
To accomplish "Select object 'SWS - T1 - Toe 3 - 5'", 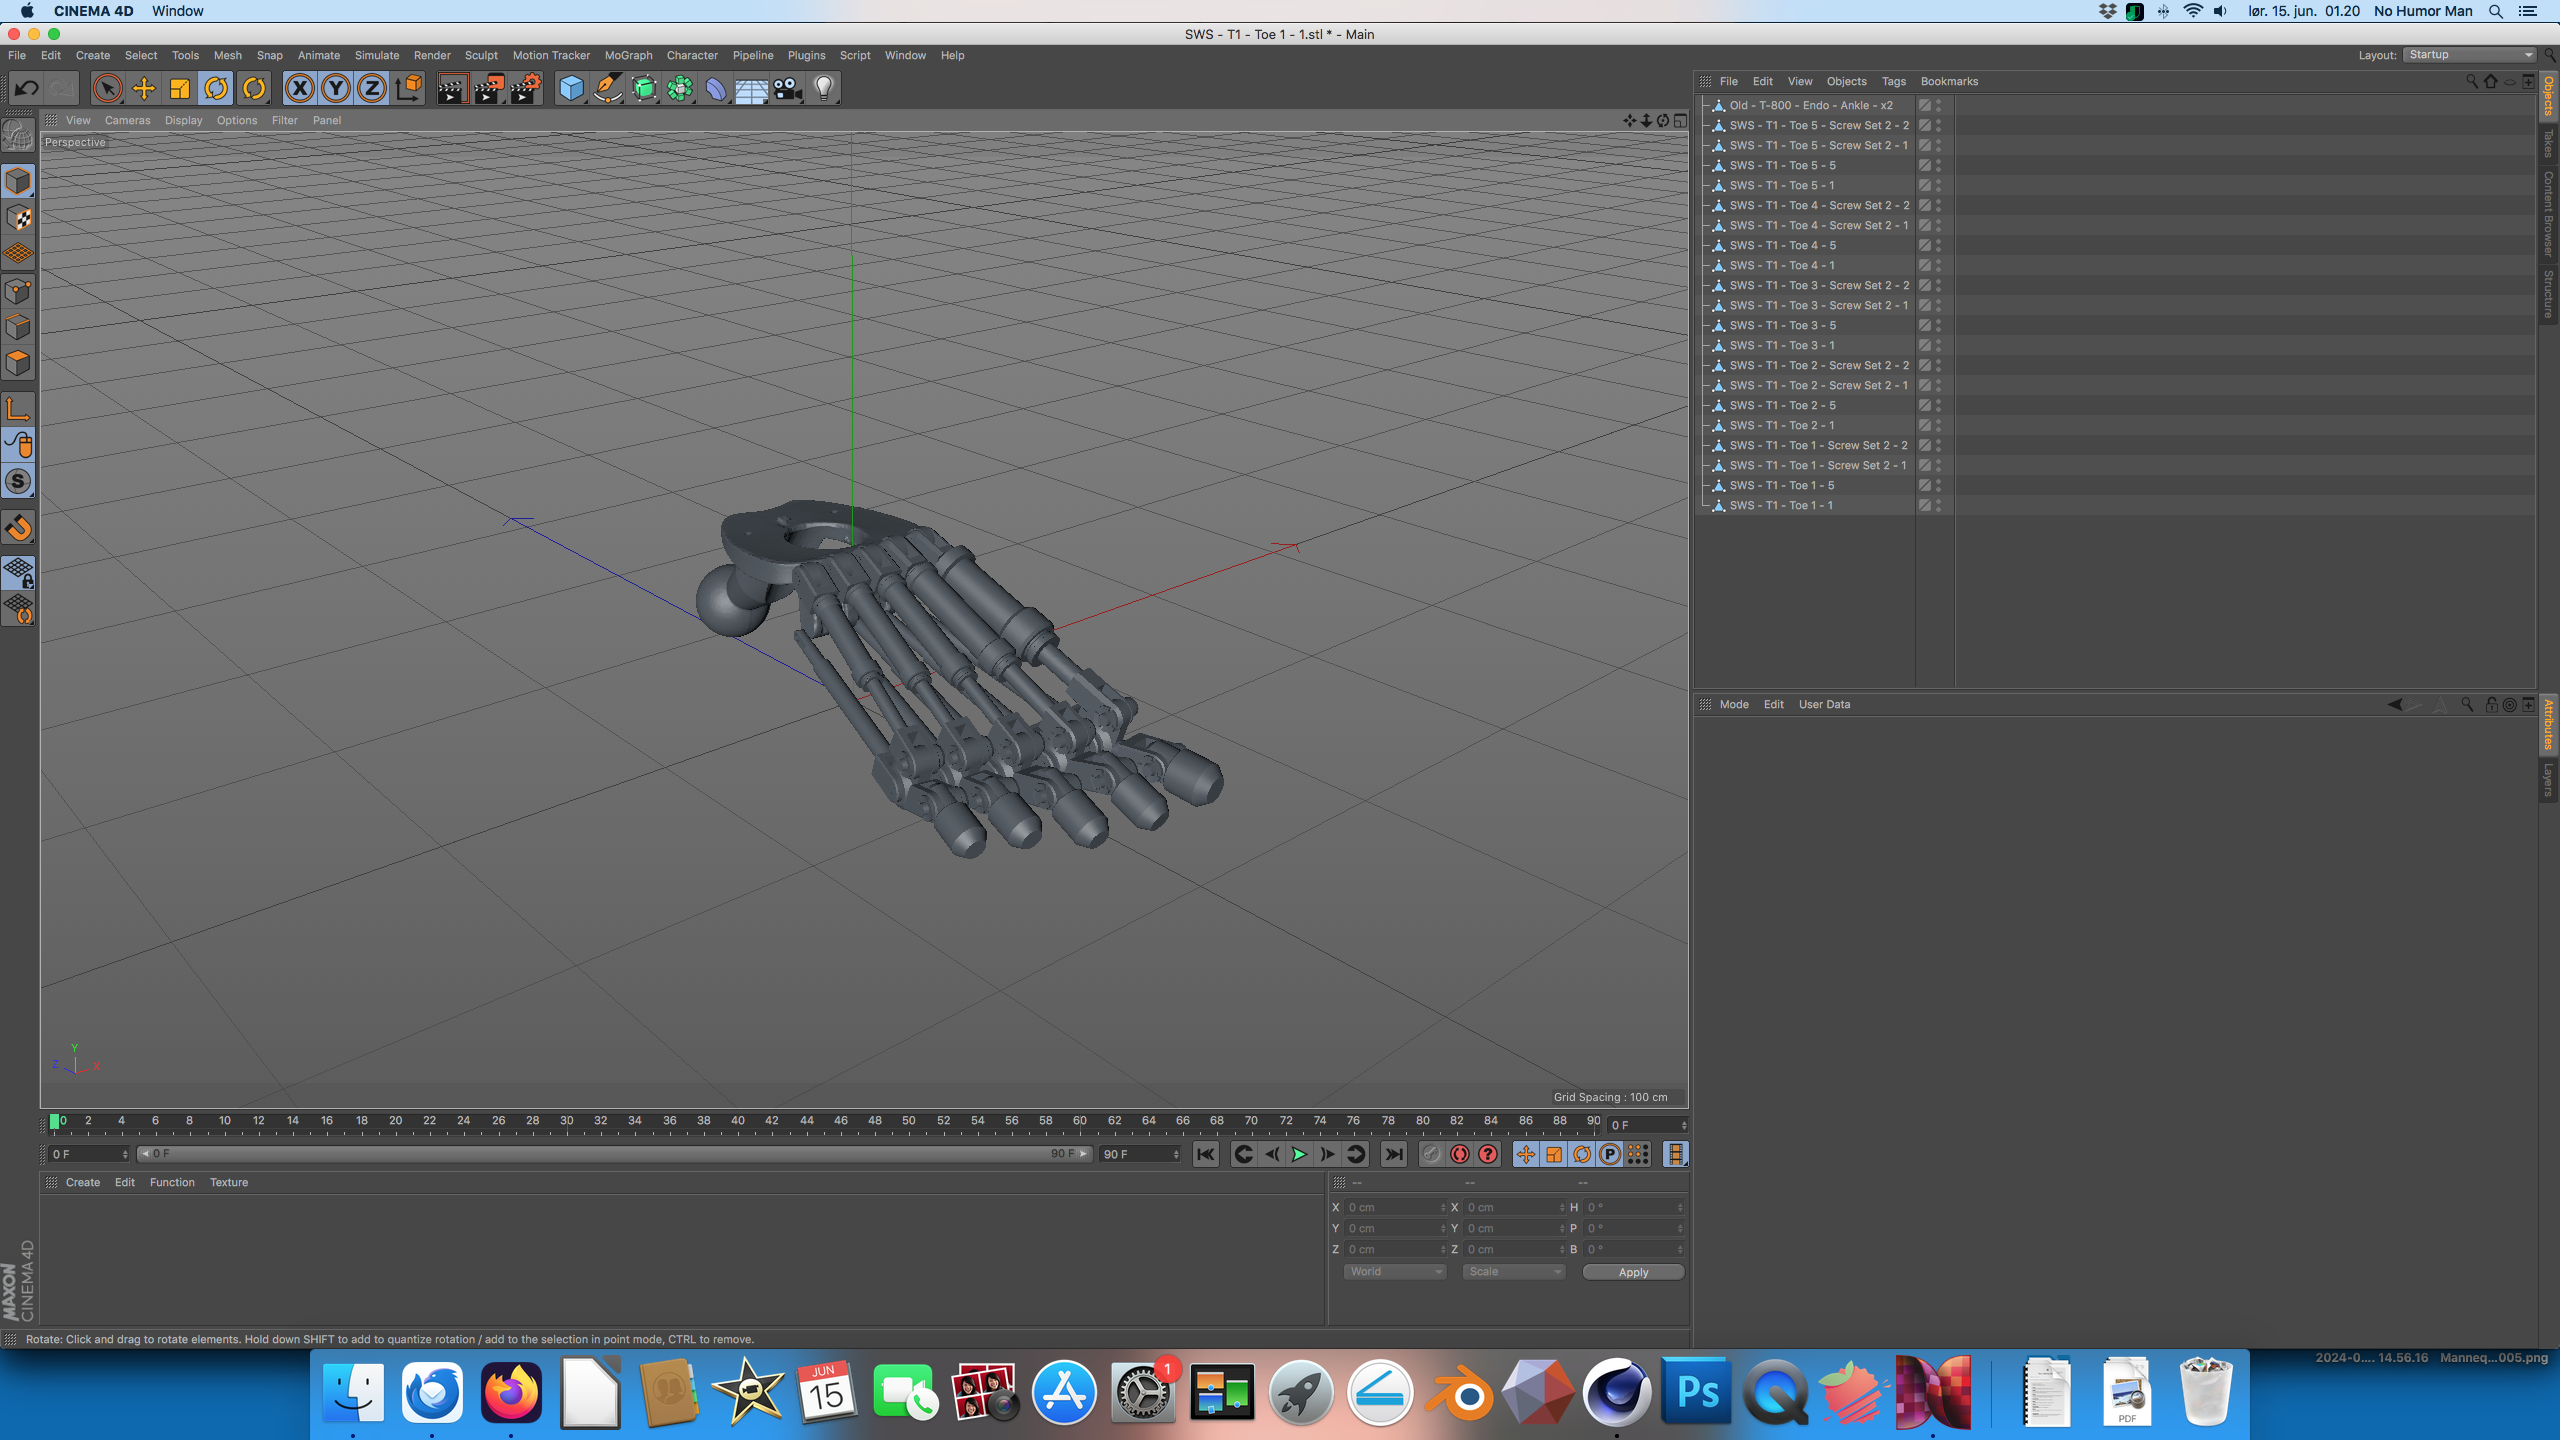I will click(x=1782, y=325).
